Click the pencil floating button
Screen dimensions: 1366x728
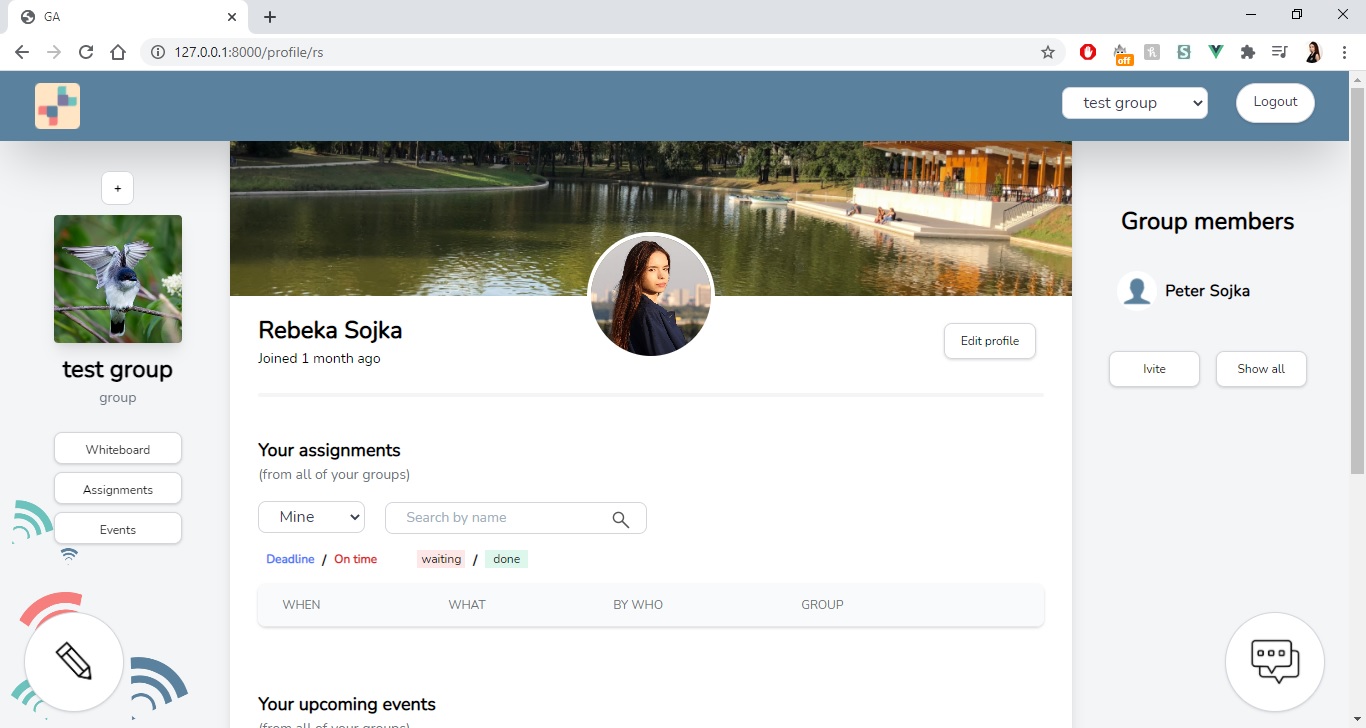74,662
